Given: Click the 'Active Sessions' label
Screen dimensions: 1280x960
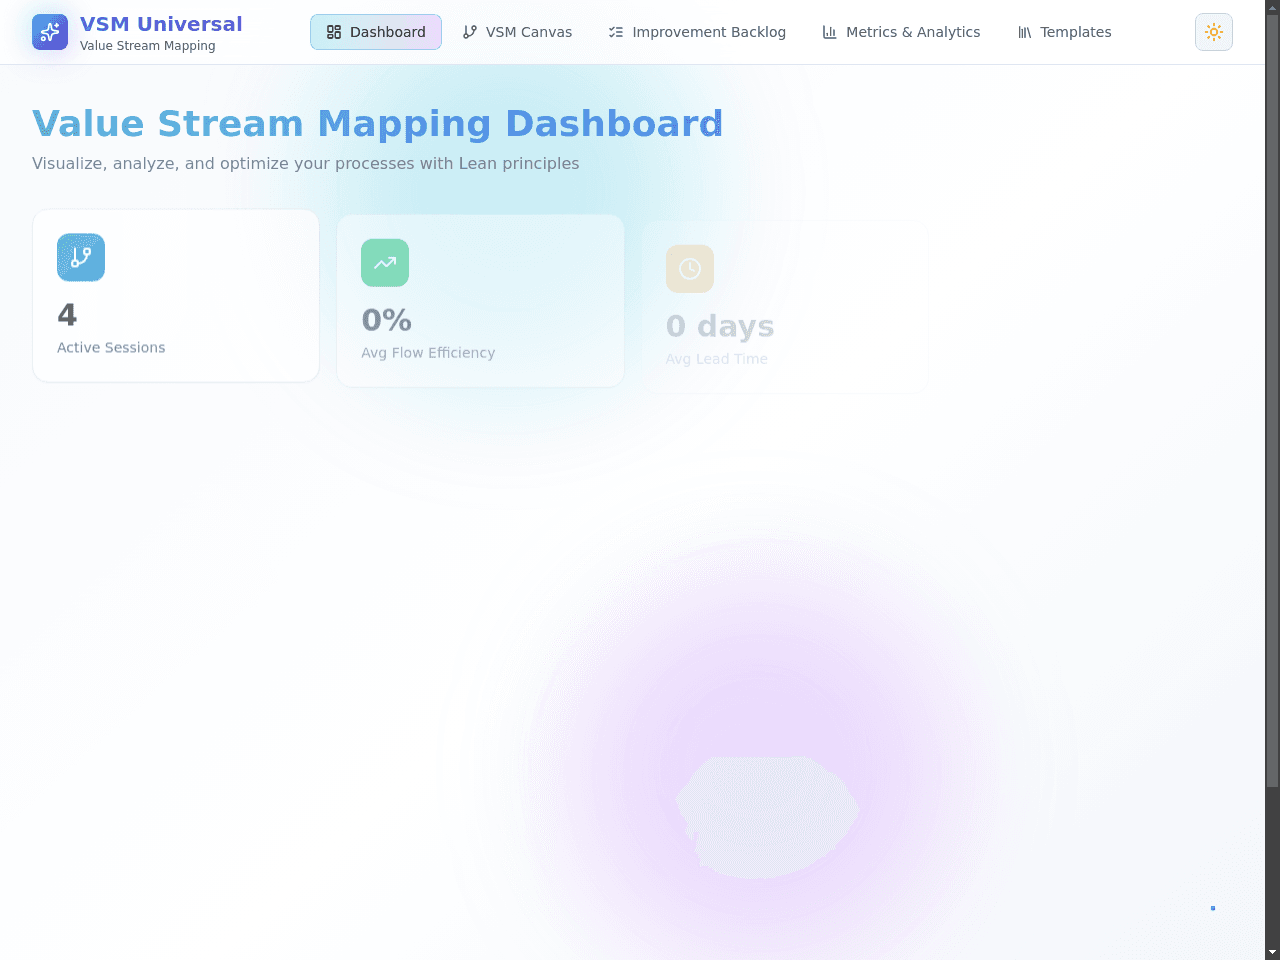Looking at the screenshot, I should (x=111, y=347).
